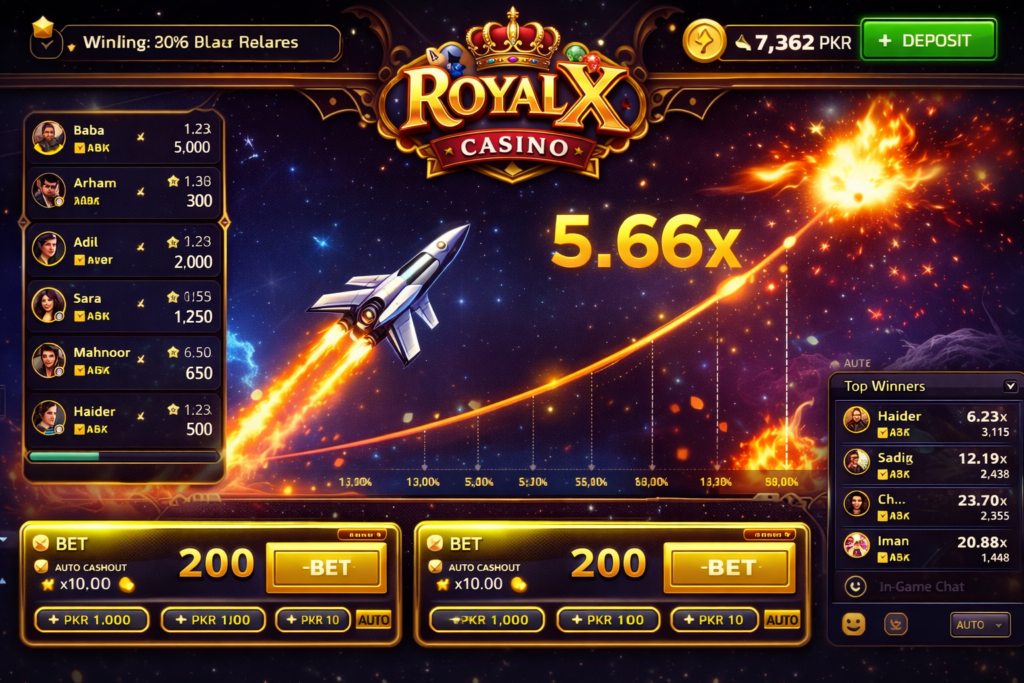Click the gold coin balance icon
The height and width of the screenshot is (683, 1024).
[704, 41]
